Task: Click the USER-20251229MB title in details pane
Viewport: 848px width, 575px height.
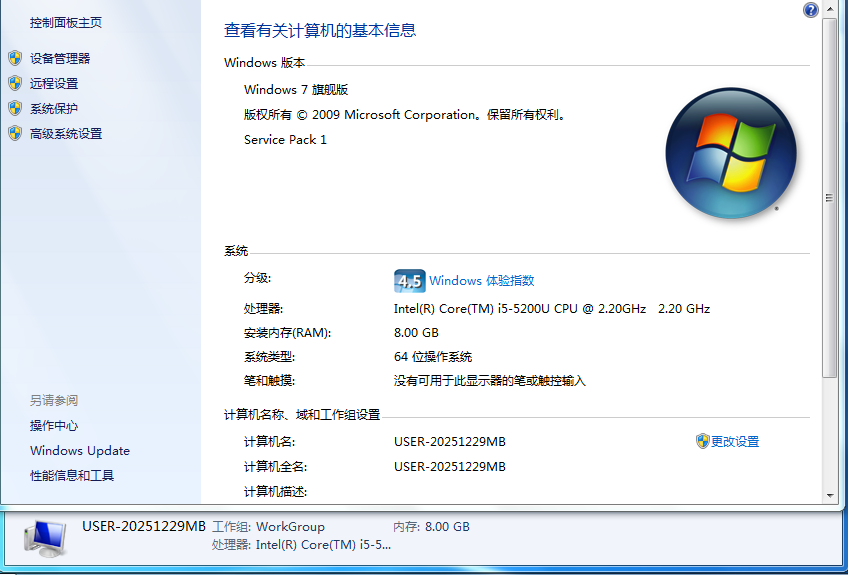Action: [144, 526]
